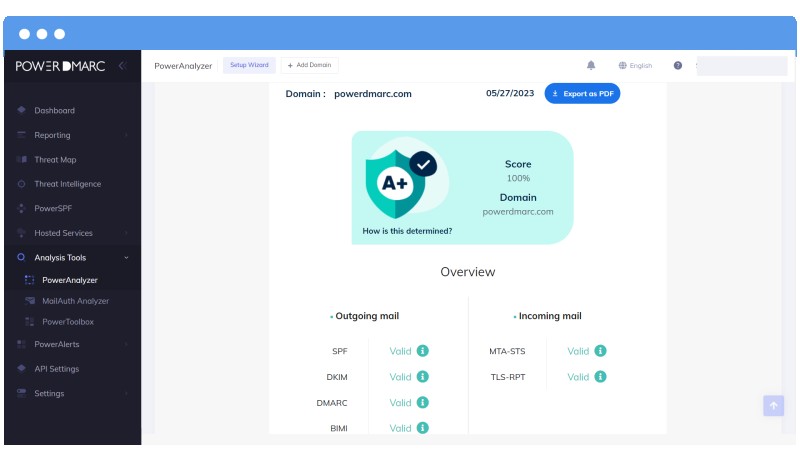The width and height of the screenshot is (800, 450).
Task: Select Threat Intelligence menu item
Action: coord(68,184)
